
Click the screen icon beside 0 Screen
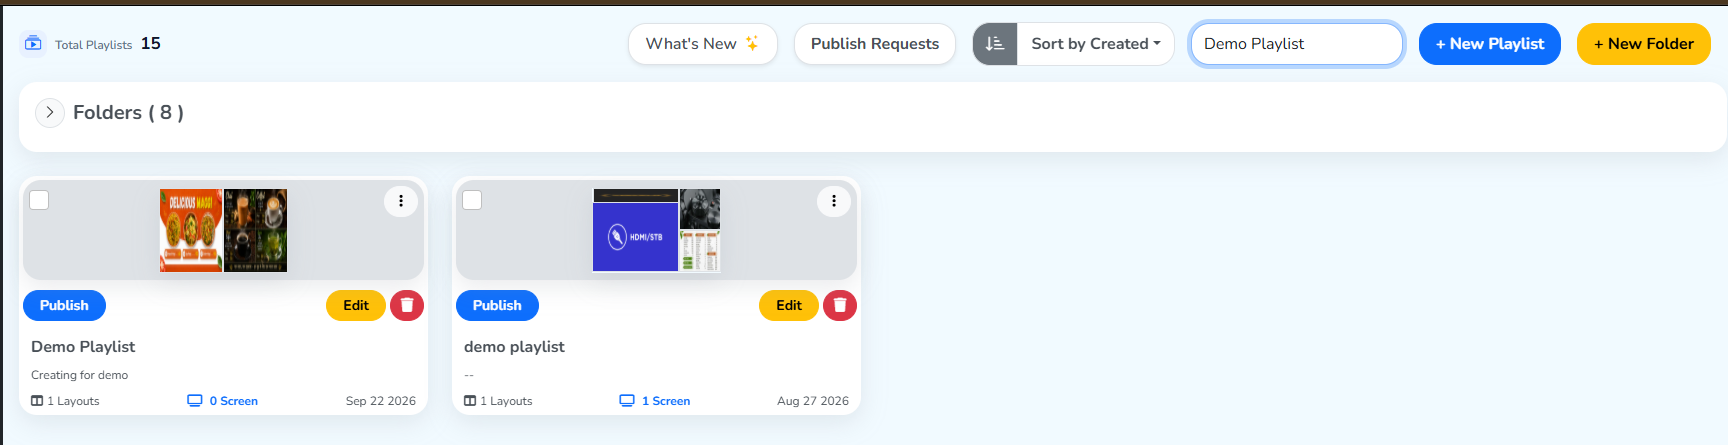pyautogui.click(x=195, y=401)
